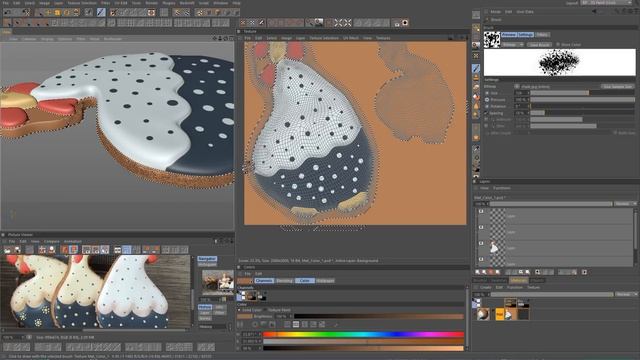Open the Compare menu in Picture Viewer
The height and width of the screenshot is (360, 640).
tap(51, 242)
